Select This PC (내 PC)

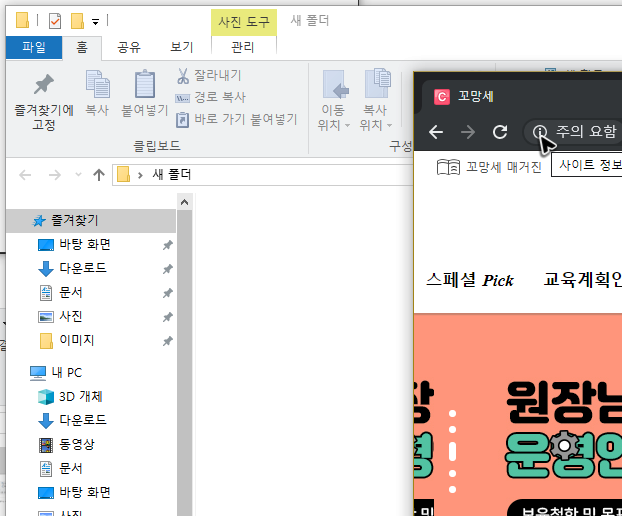pyautogui.click(x=56, y=373)
